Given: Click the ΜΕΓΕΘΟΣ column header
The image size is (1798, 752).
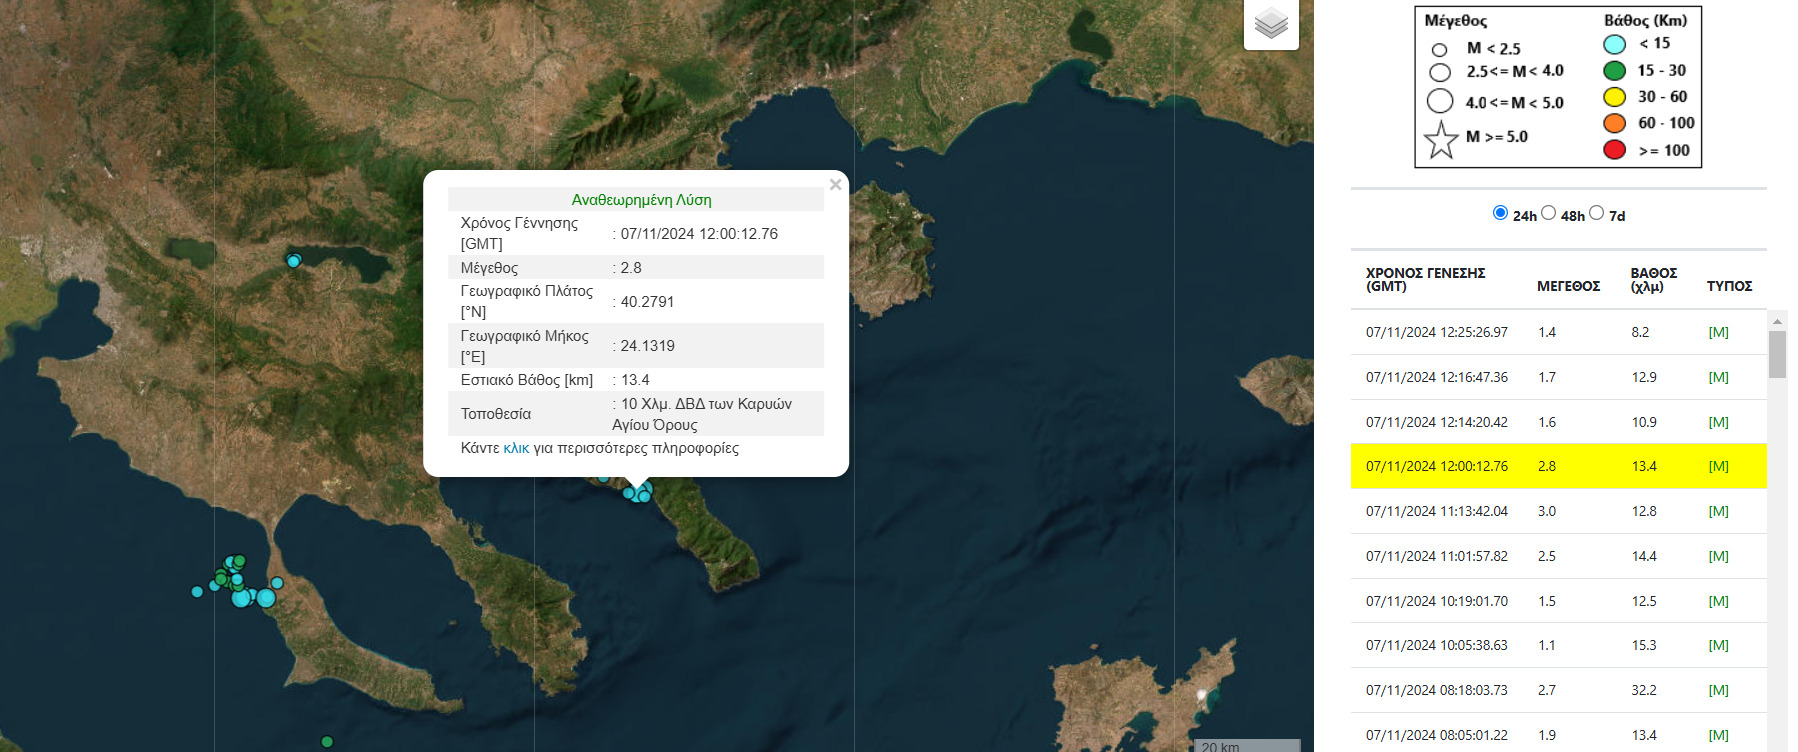Looking at the screenshot, I should tap(1567, 286).
